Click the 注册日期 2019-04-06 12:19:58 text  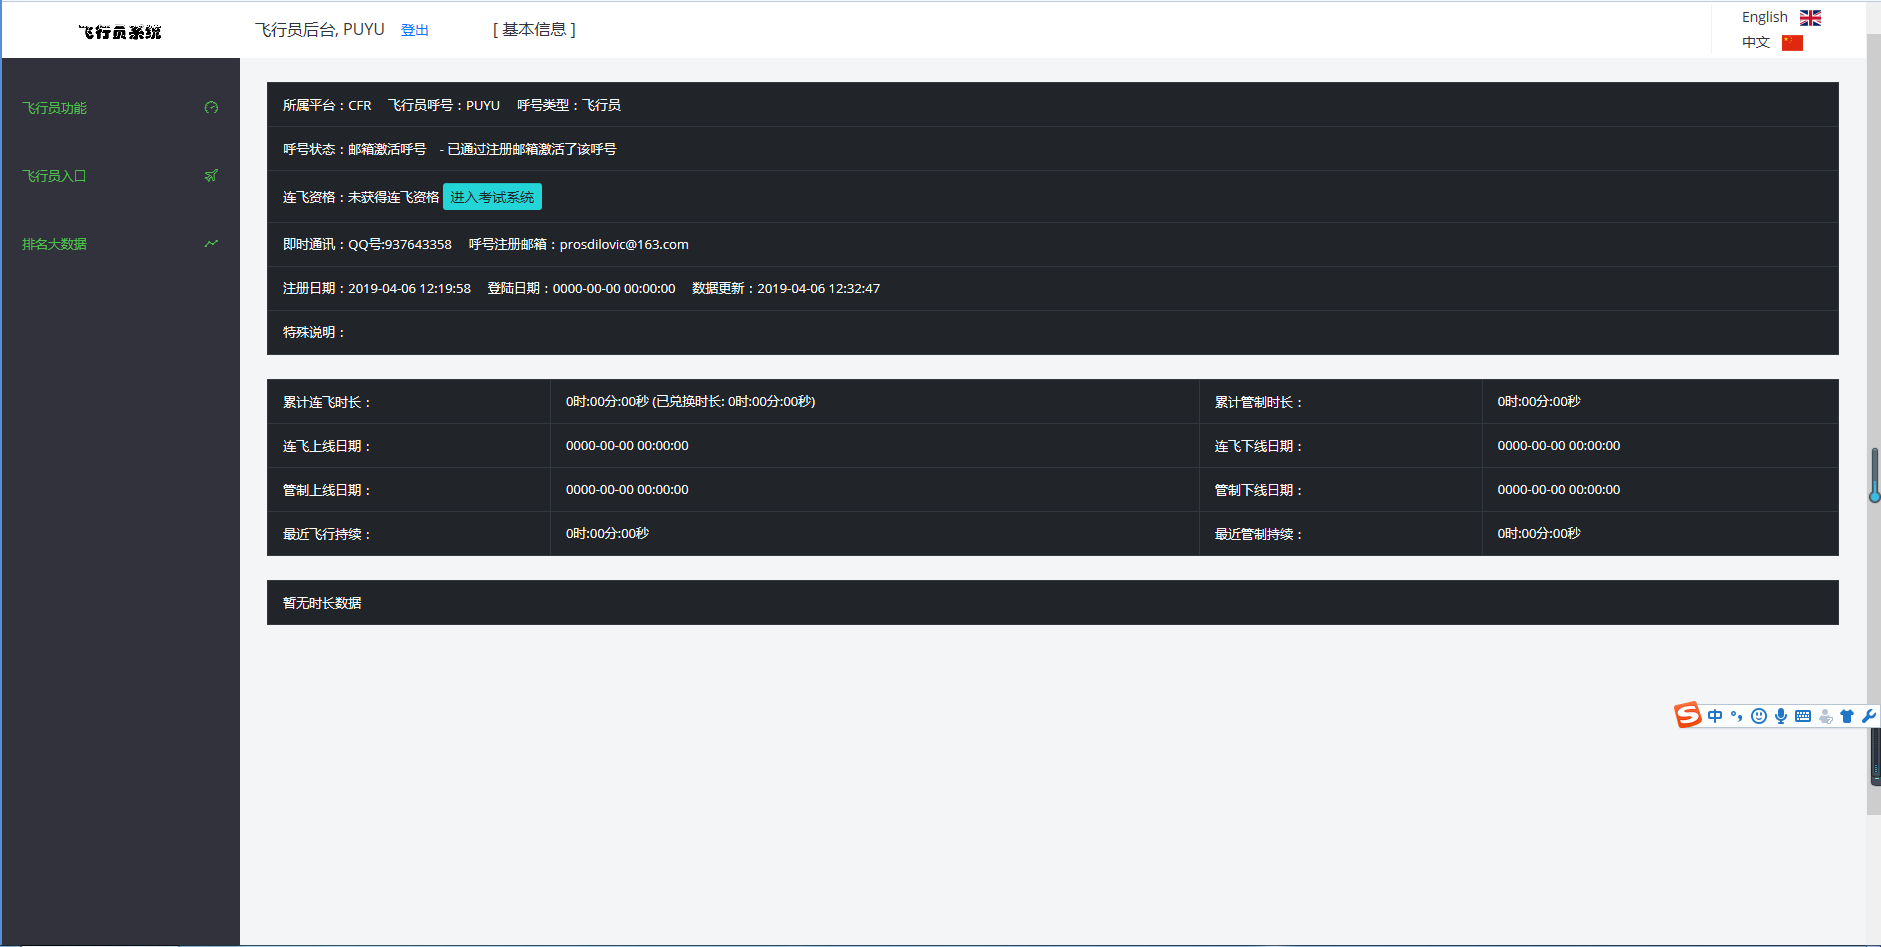coord(377,288)
